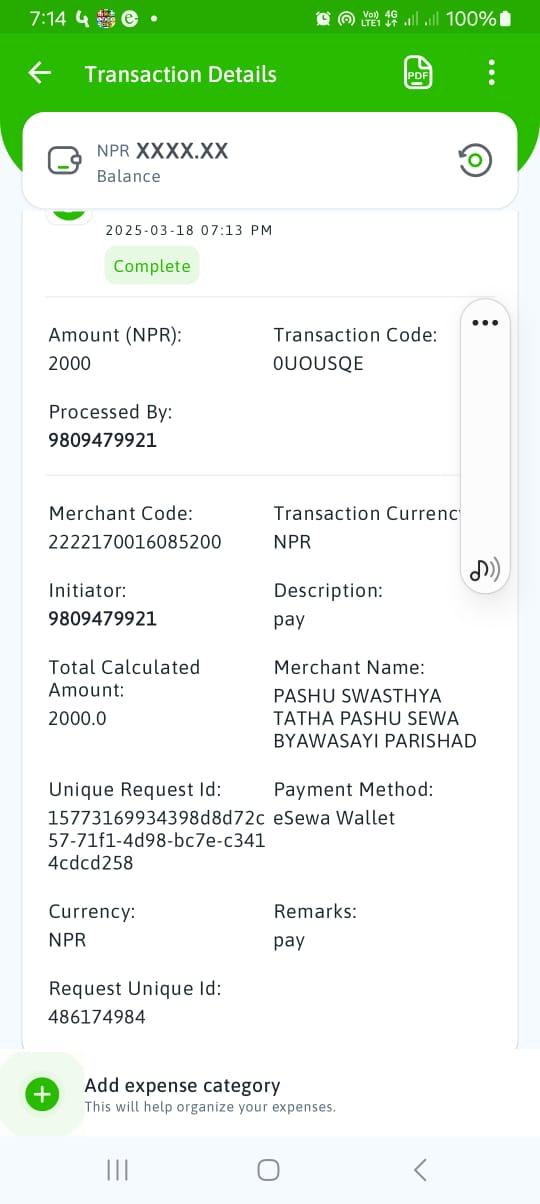Viewport: 540px width, 1204px height.
Task: Tap the transaction code 0UOUSQE
Action: 318,364
